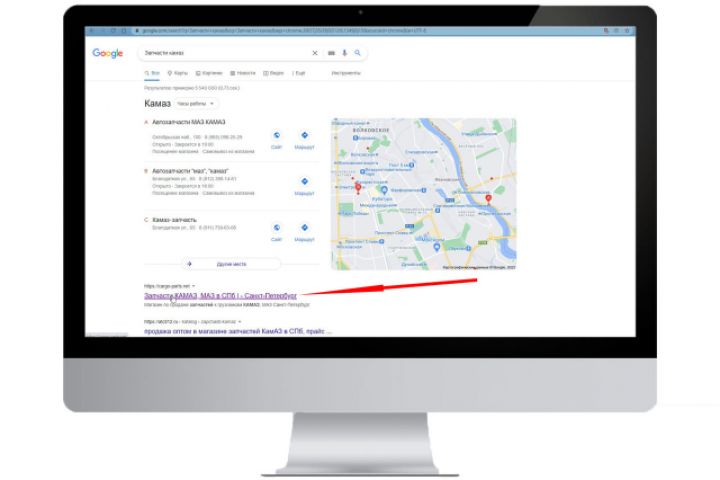
Task: Switch to the Картинки tab
Action: [209, 73]
